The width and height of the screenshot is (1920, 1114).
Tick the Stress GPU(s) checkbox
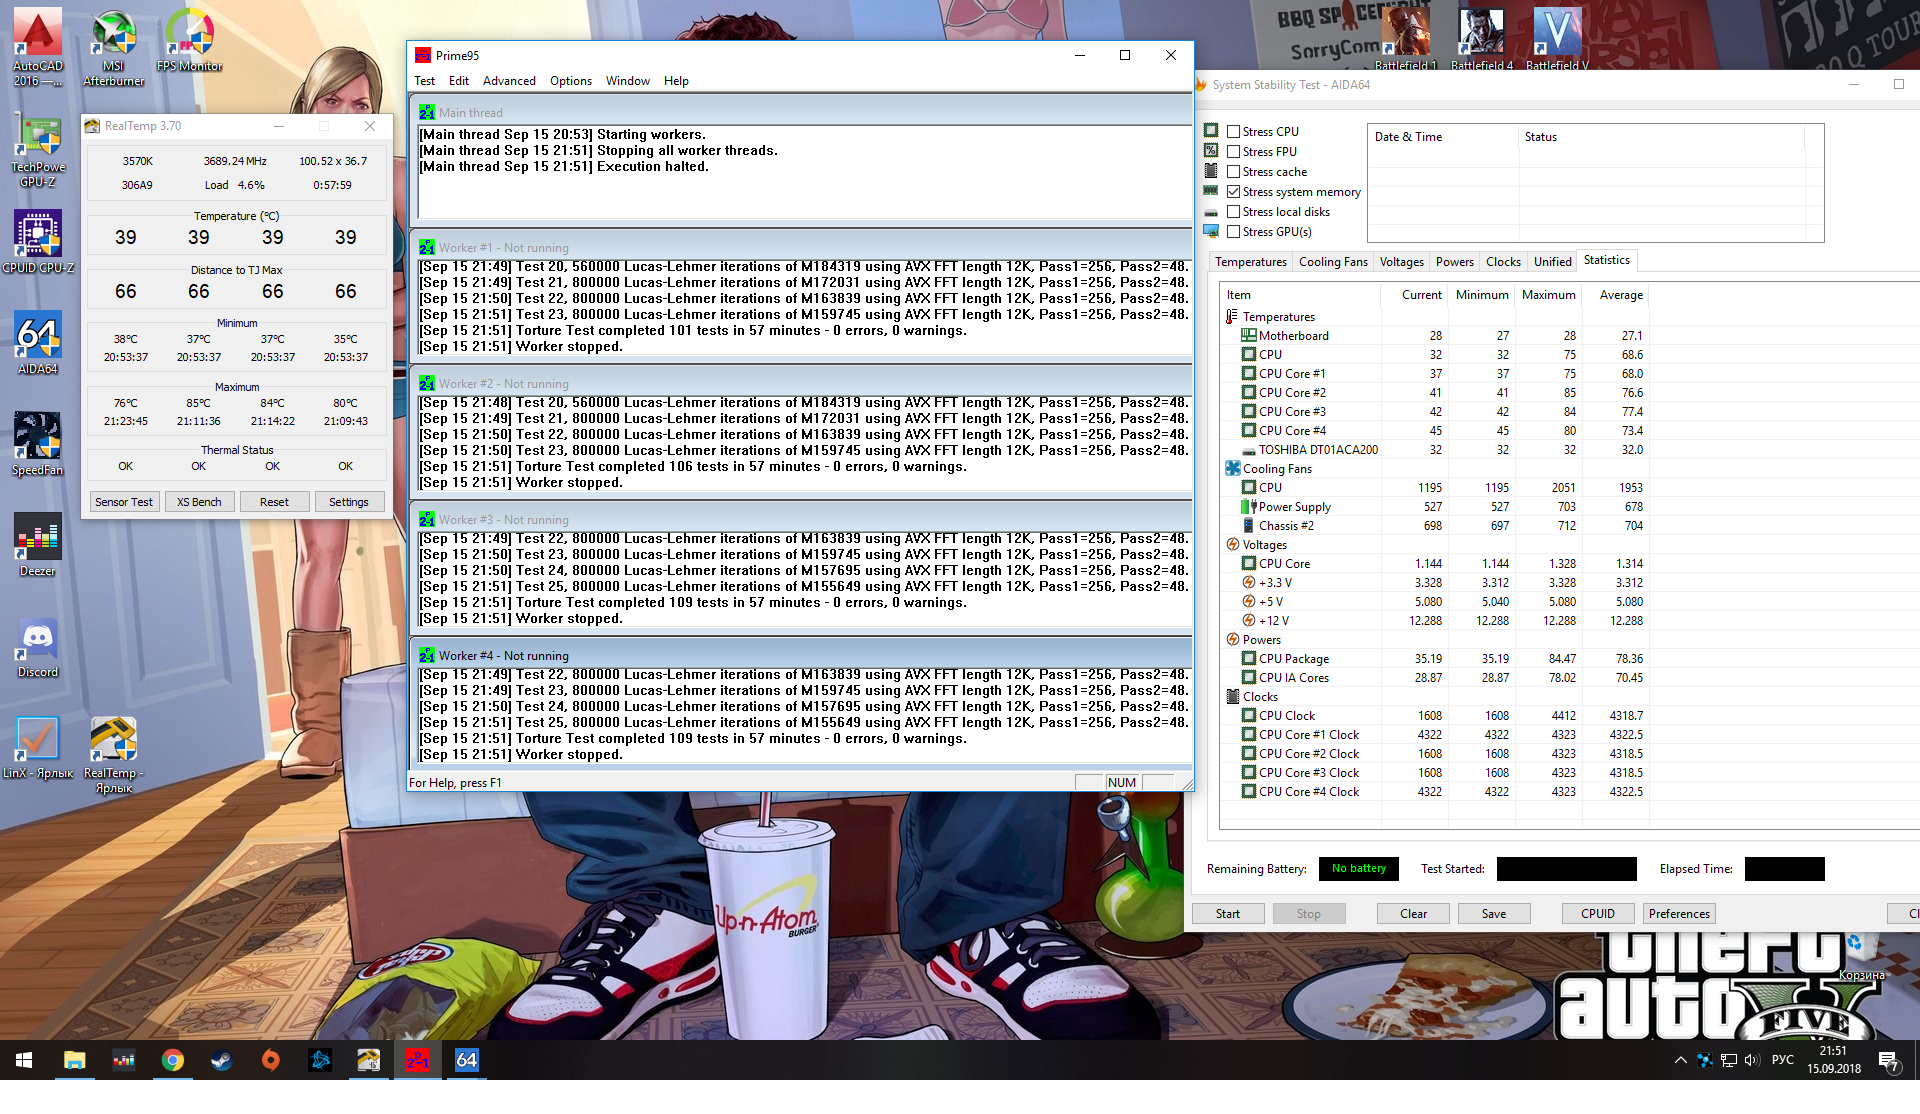[x=1233, y=232]
